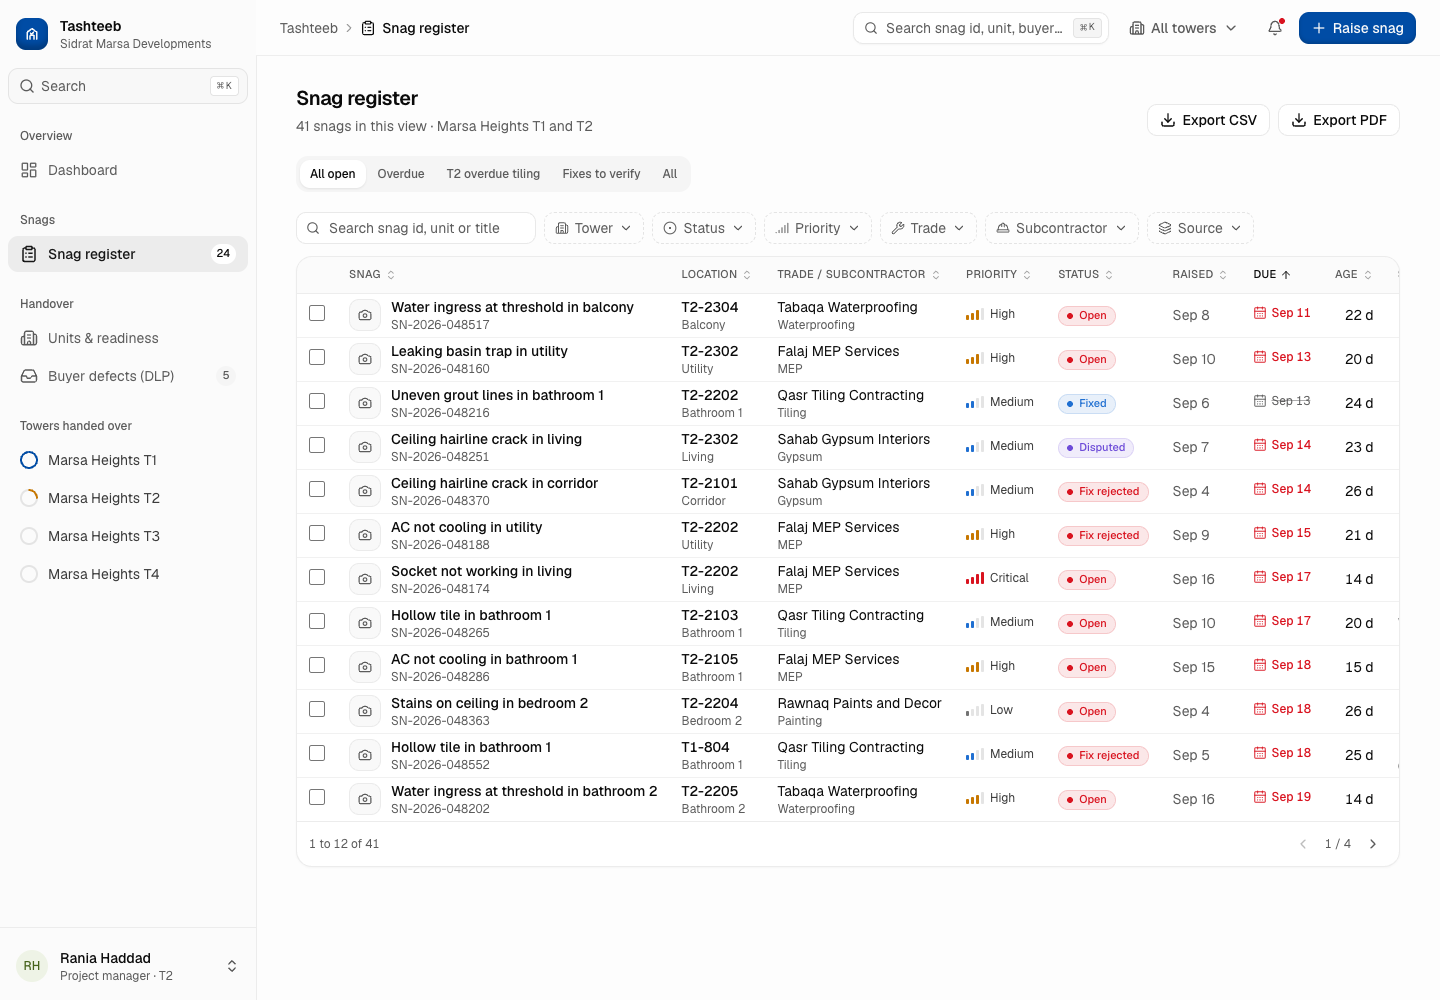The width and height of the screenshot is (1440, 1000).
Task: Expand the Status filter dropdown
Action: 704,228
